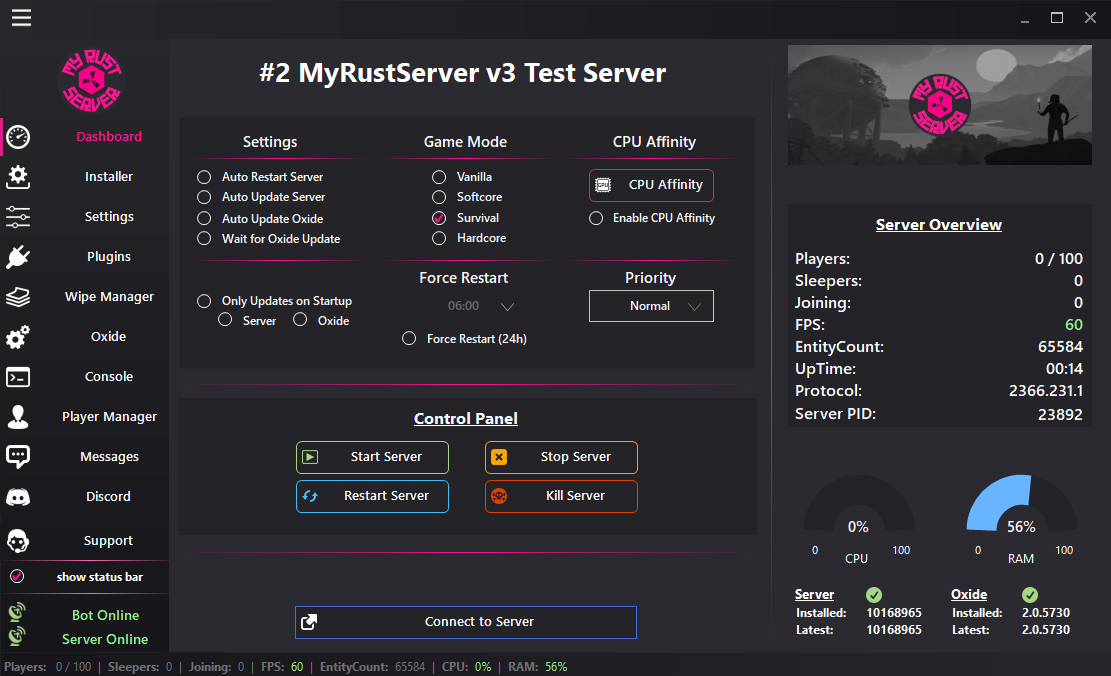Enable Only Updates on Startup
Image resolution: width=1111 pixels, height=676 pixels.
(204, 301)
